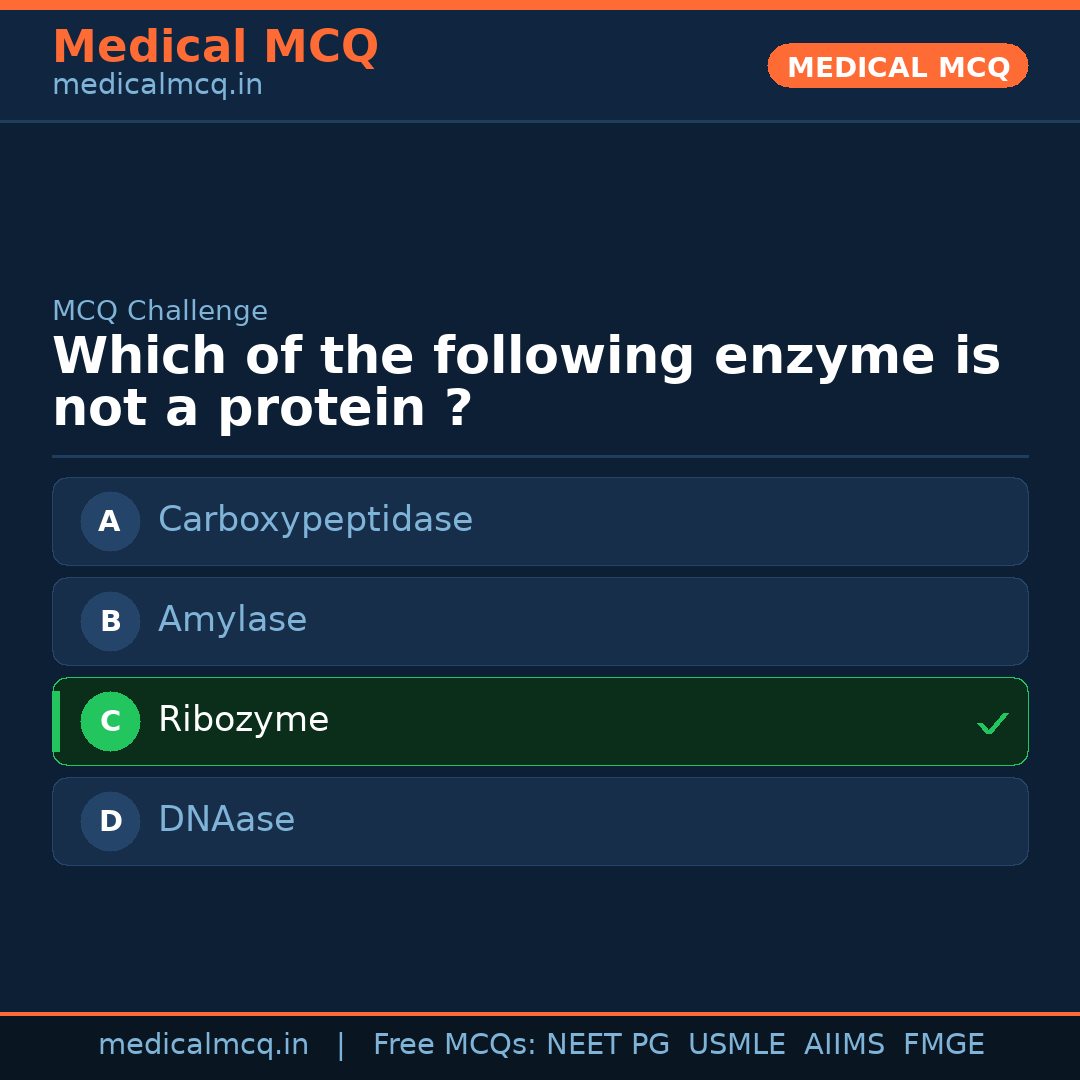
Task: Open the medicalmcq.in link in the footer
Action: click(203, 1045)
